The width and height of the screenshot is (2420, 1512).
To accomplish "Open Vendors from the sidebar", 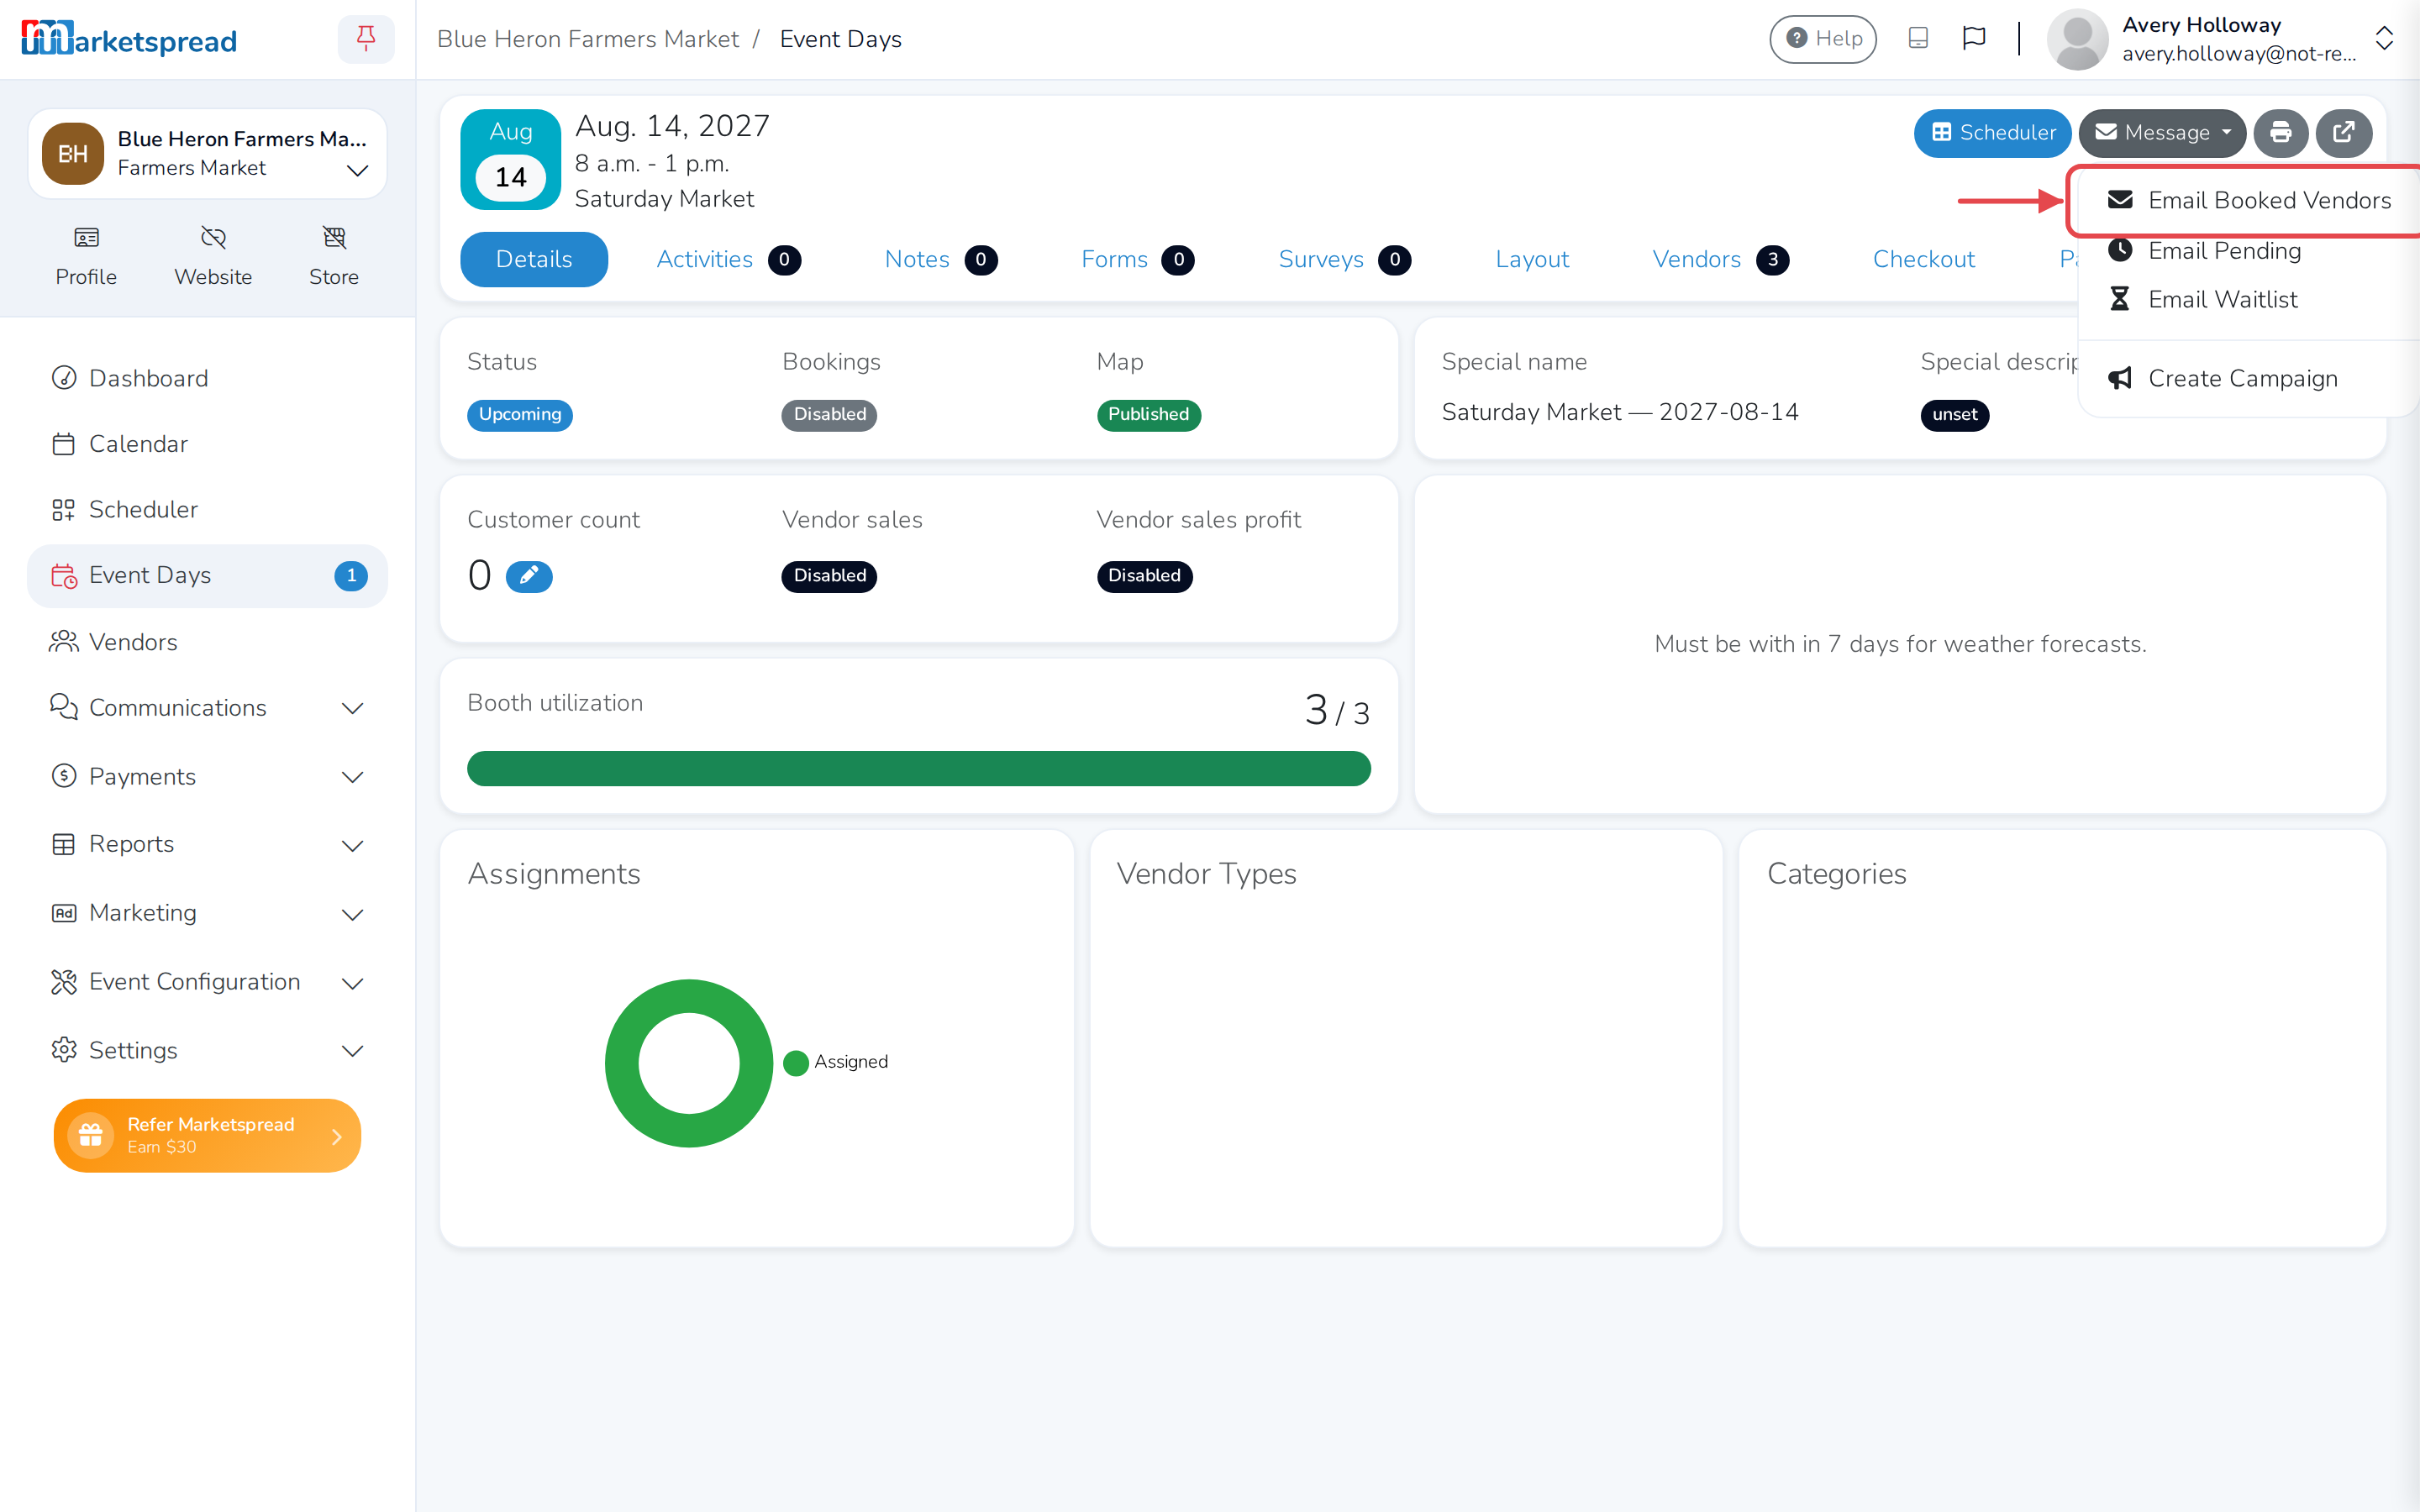I will point(207,642).
